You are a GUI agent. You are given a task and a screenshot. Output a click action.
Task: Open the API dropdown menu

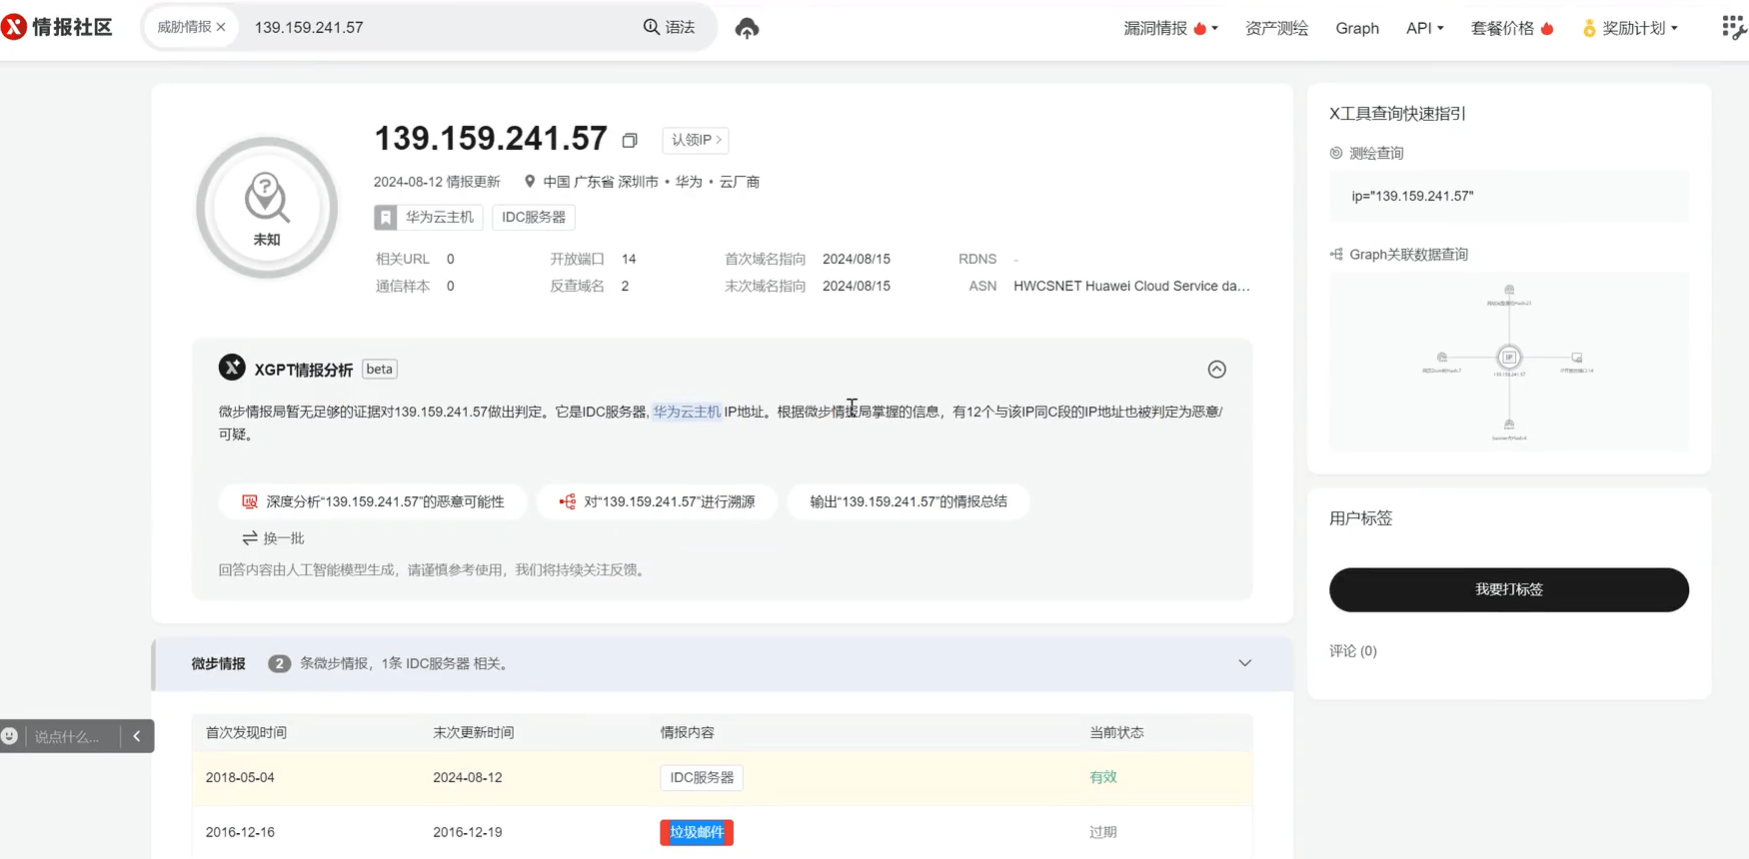[1425, 28]
